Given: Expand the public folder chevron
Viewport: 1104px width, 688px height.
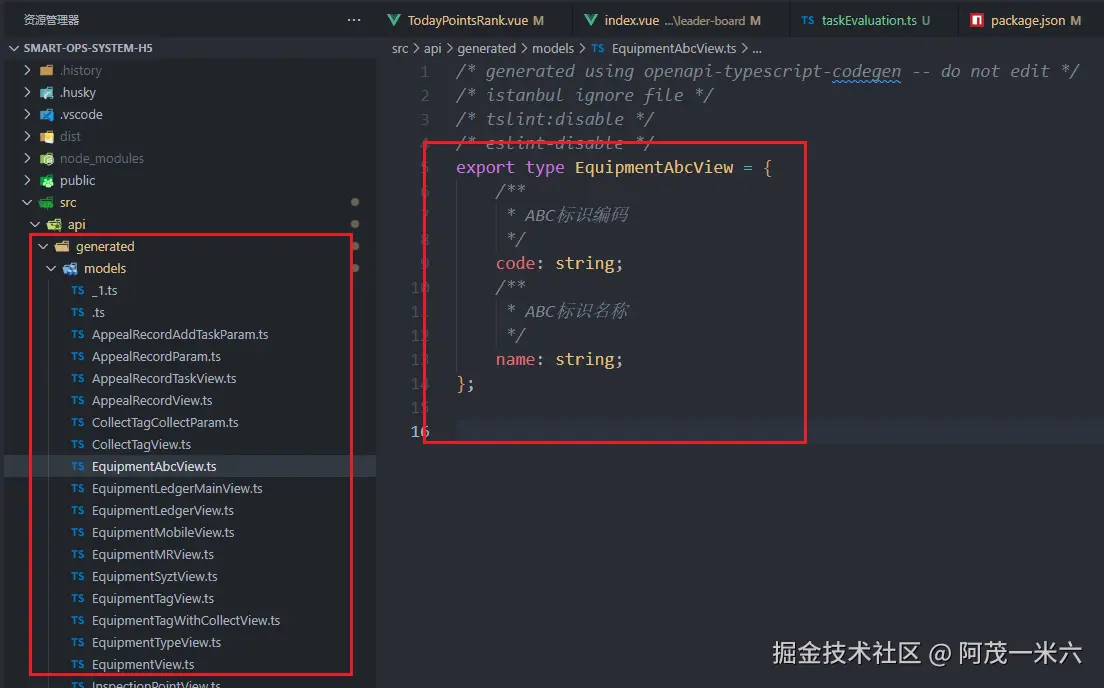Looking at the screenshot, I should (27, 180).
